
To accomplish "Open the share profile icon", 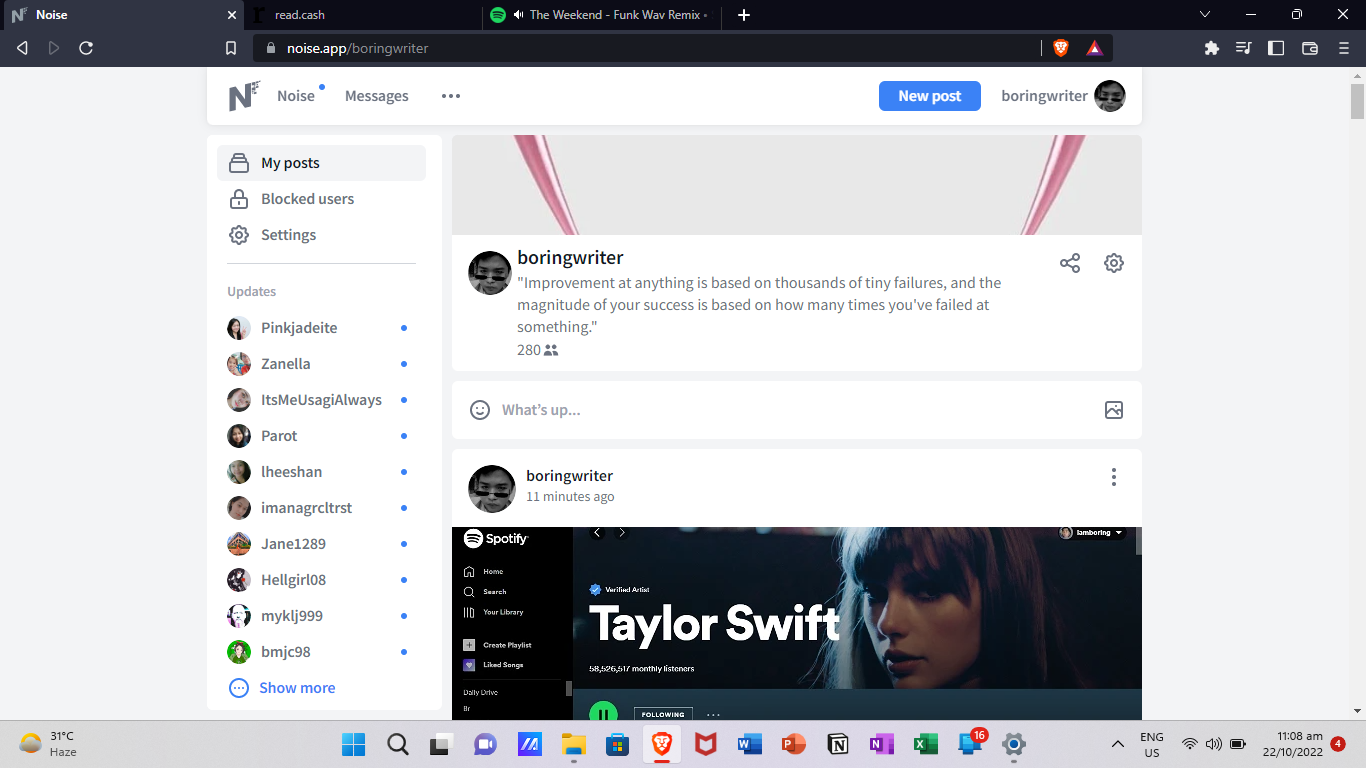I will point(1070,263).
